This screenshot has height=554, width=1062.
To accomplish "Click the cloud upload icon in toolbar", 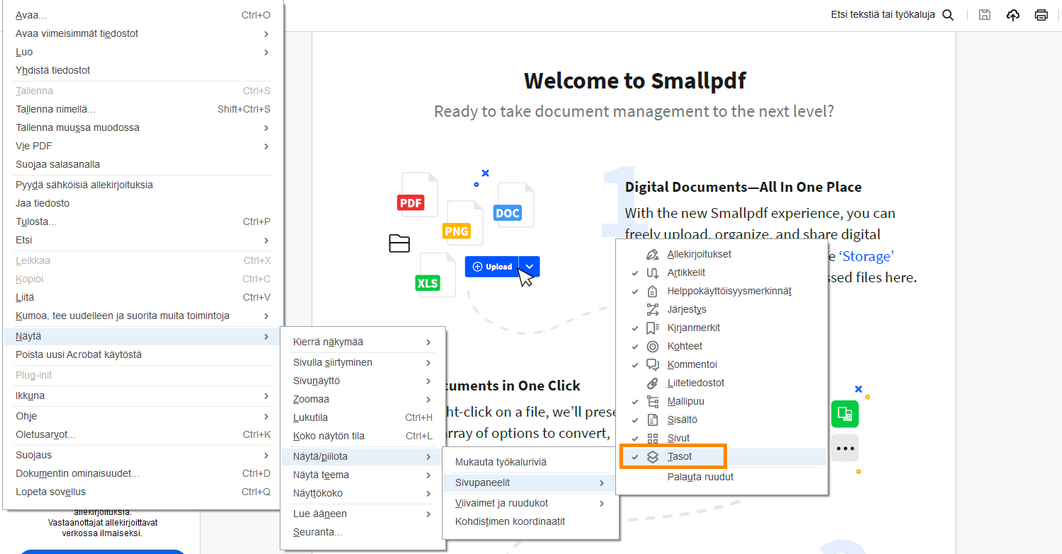I will coord(1013,15).
